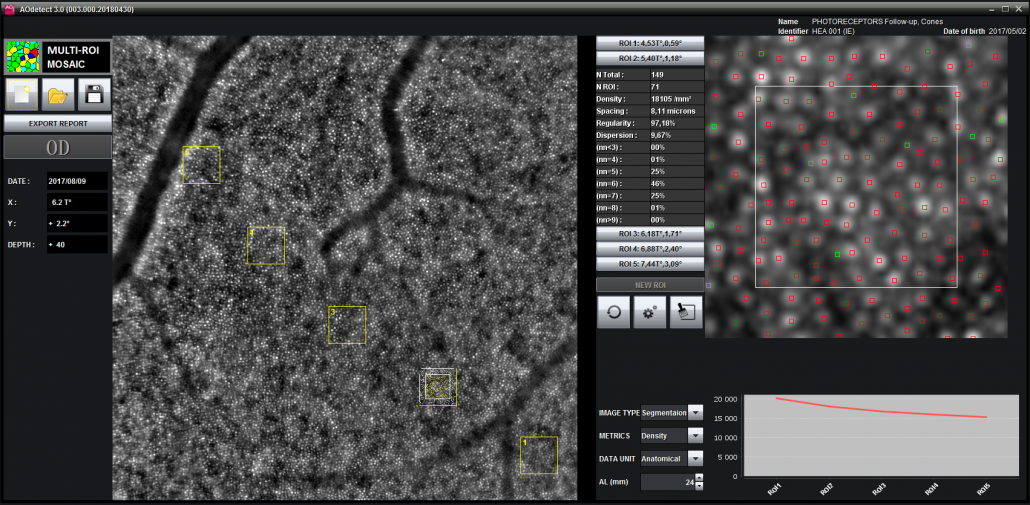1030x505 pixels.
Task: Expand the Image Type dropdown
Action: click(696, 412)
